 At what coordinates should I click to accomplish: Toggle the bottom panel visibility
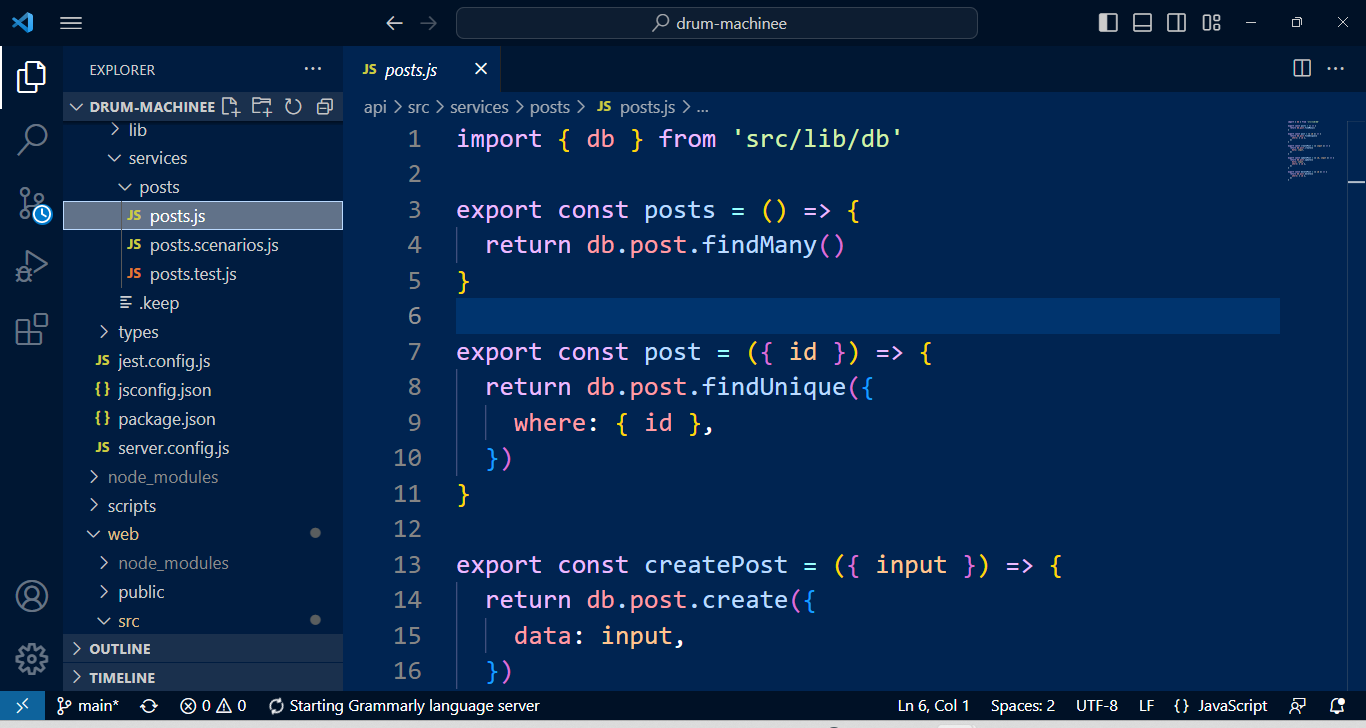click(x=1142, y=22)
